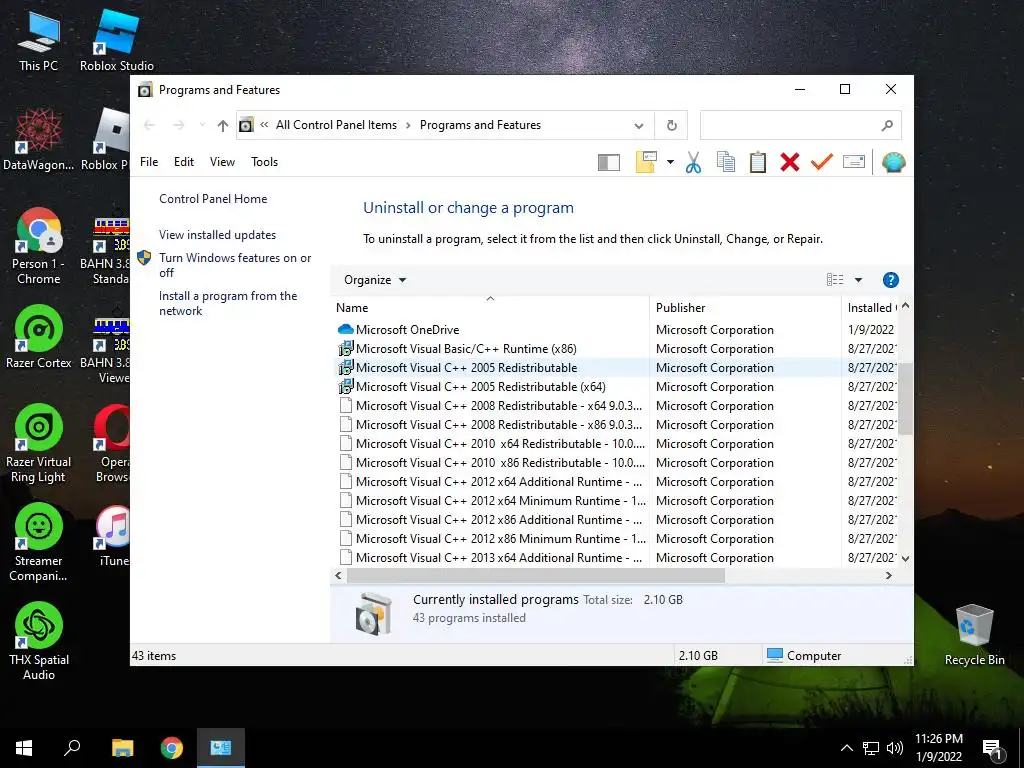Click the volume speaker tray icon

click(x=895, y=748)
